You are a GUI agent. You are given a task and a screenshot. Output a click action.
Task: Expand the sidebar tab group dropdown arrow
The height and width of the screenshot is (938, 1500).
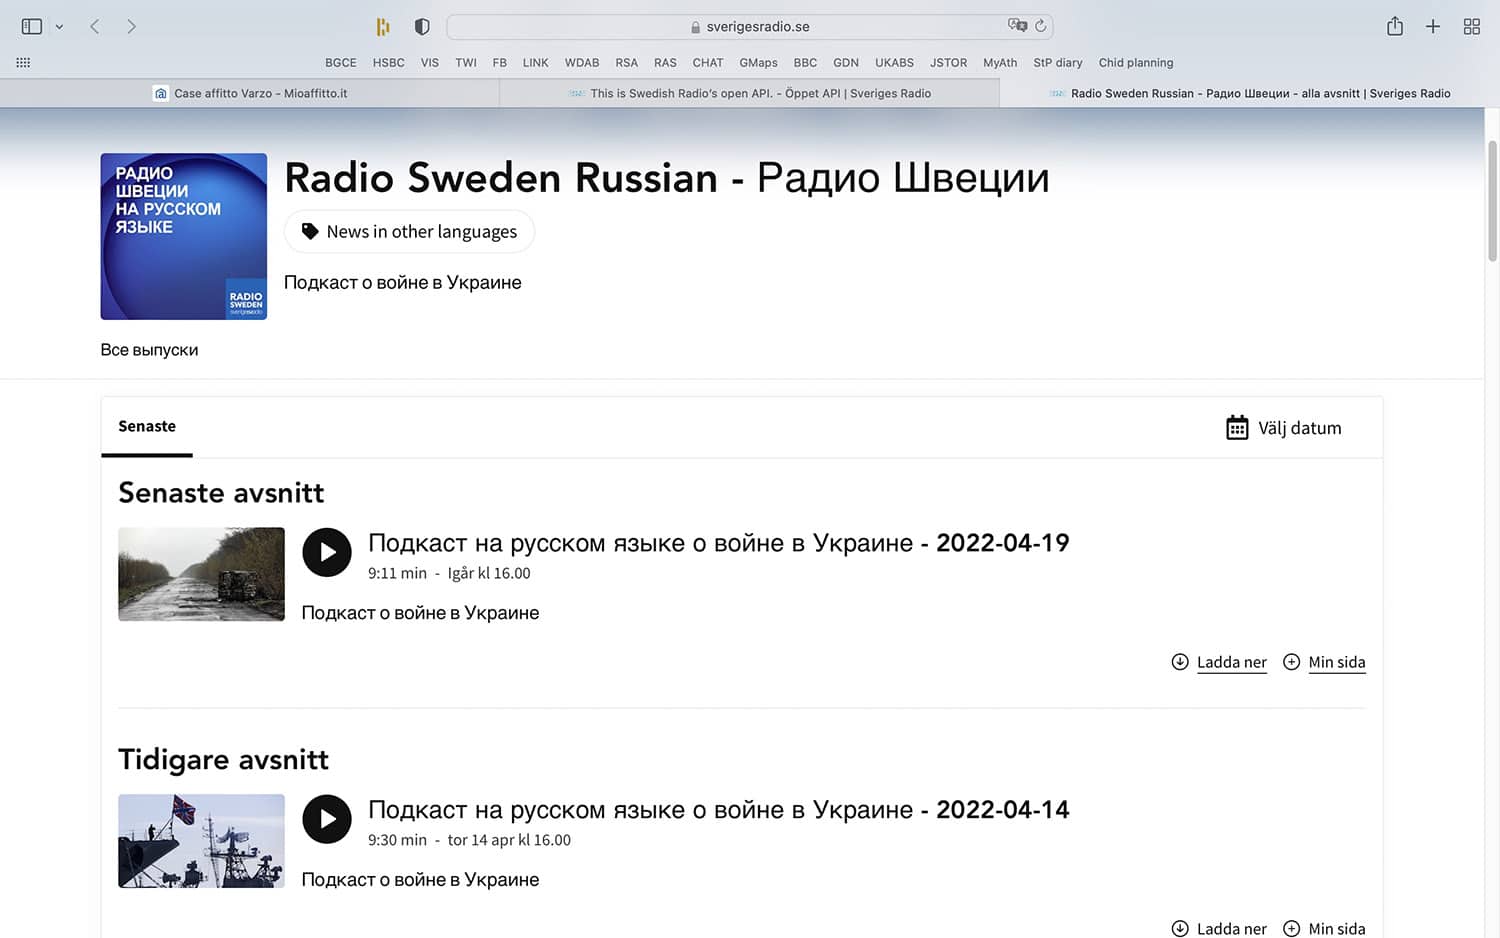[x=59, y=27]
